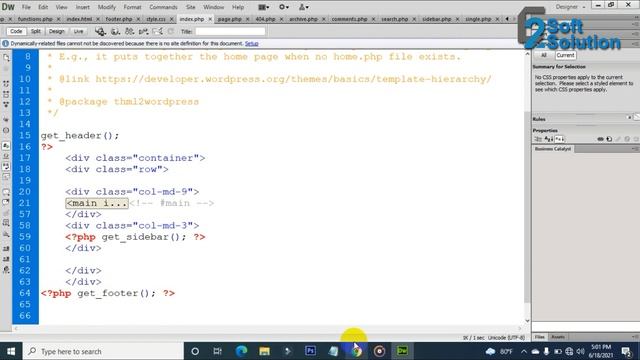Image resolution: width=640 pixels, height=360 pixels.
Task: Open Microsoft Edge from the taskbar
Action: [x=241, y=351]
